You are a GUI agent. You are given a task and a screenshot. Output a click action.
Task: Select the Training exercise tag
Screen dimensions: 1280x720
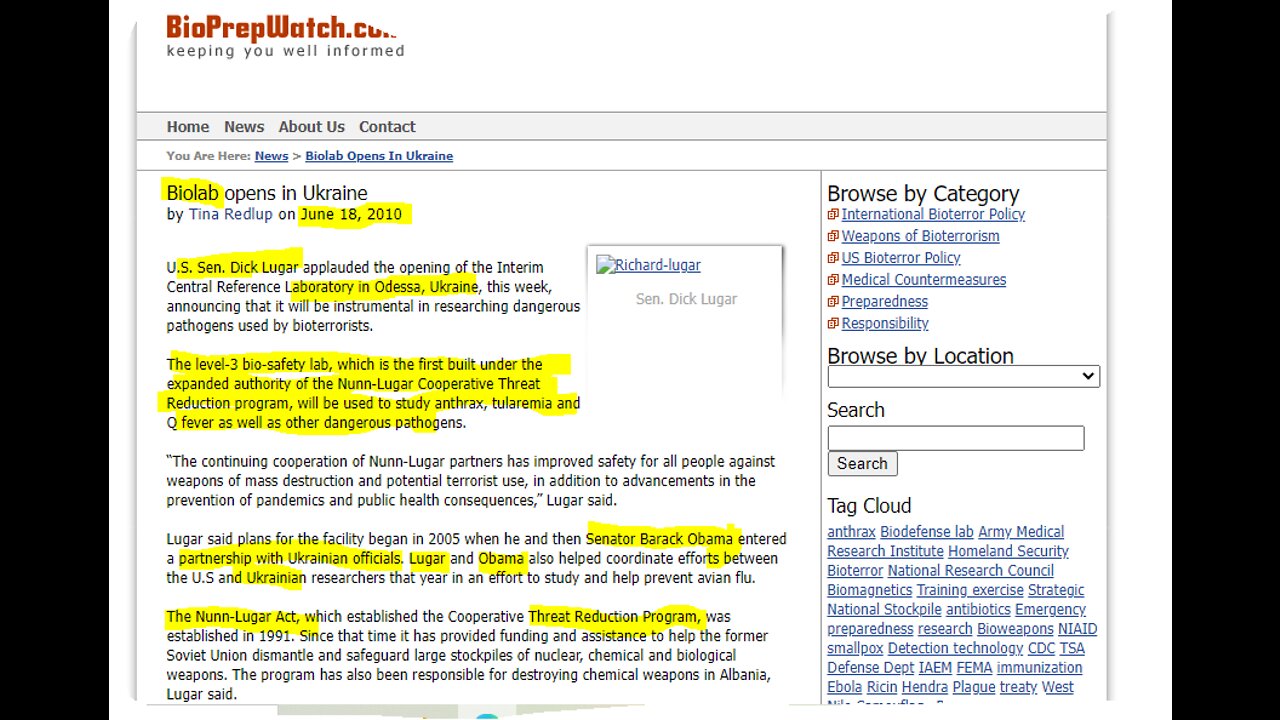pos(970,590)
